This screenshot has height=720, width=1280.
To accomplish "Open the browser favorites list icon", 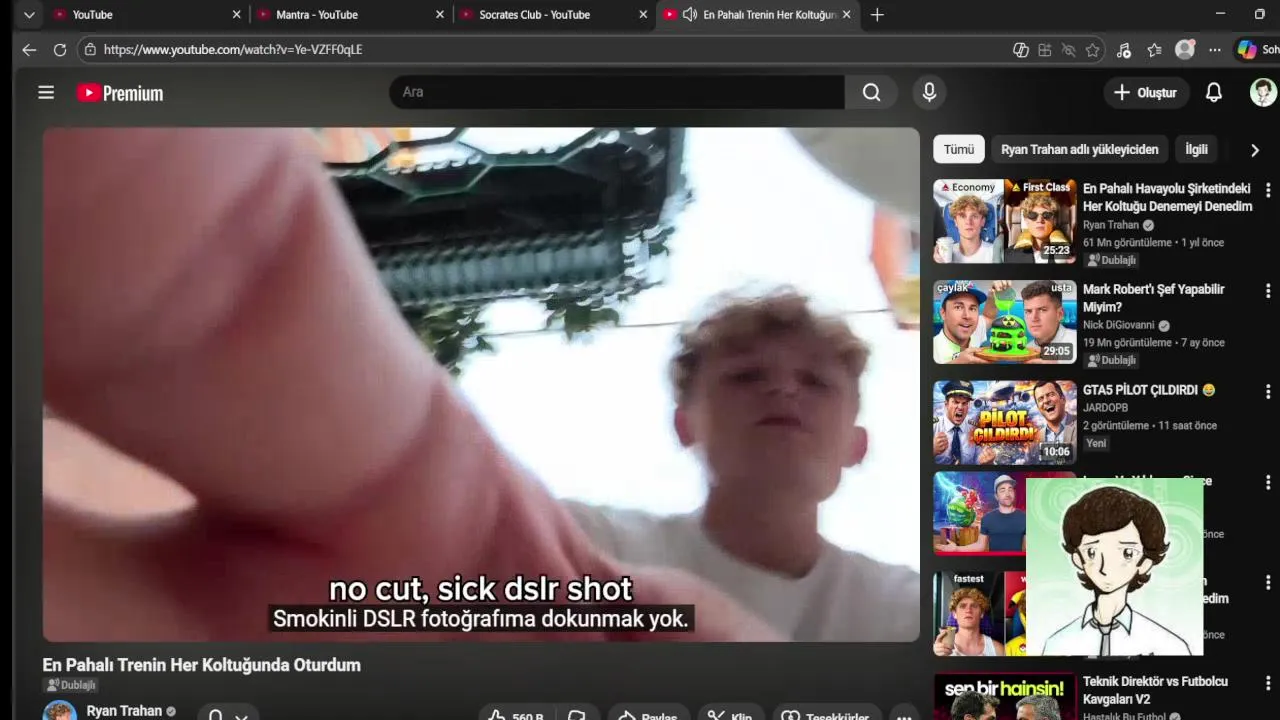I will pos(1155,50).
